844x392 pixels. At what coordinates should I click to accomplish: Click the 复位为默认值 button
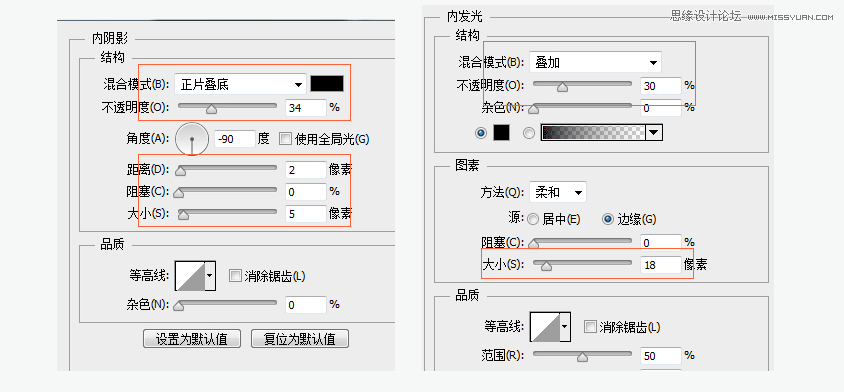pos(300,339)
